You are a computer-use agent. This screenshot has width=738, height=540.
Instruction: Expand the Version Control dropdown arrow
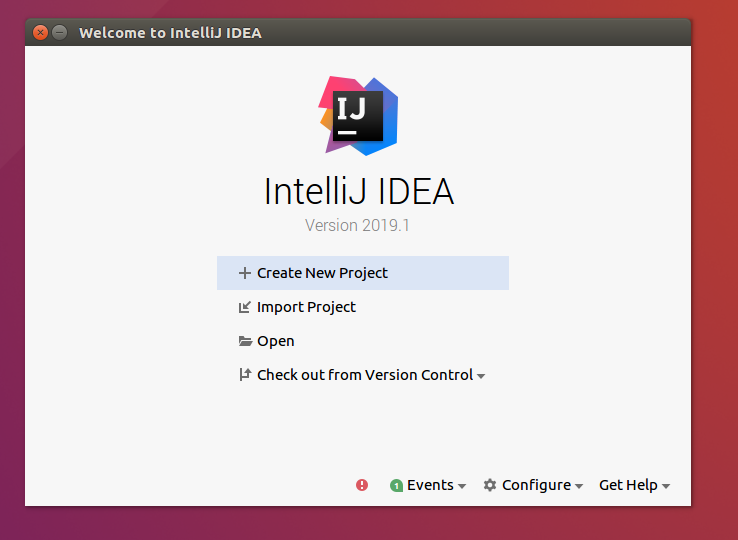(481, 376)
